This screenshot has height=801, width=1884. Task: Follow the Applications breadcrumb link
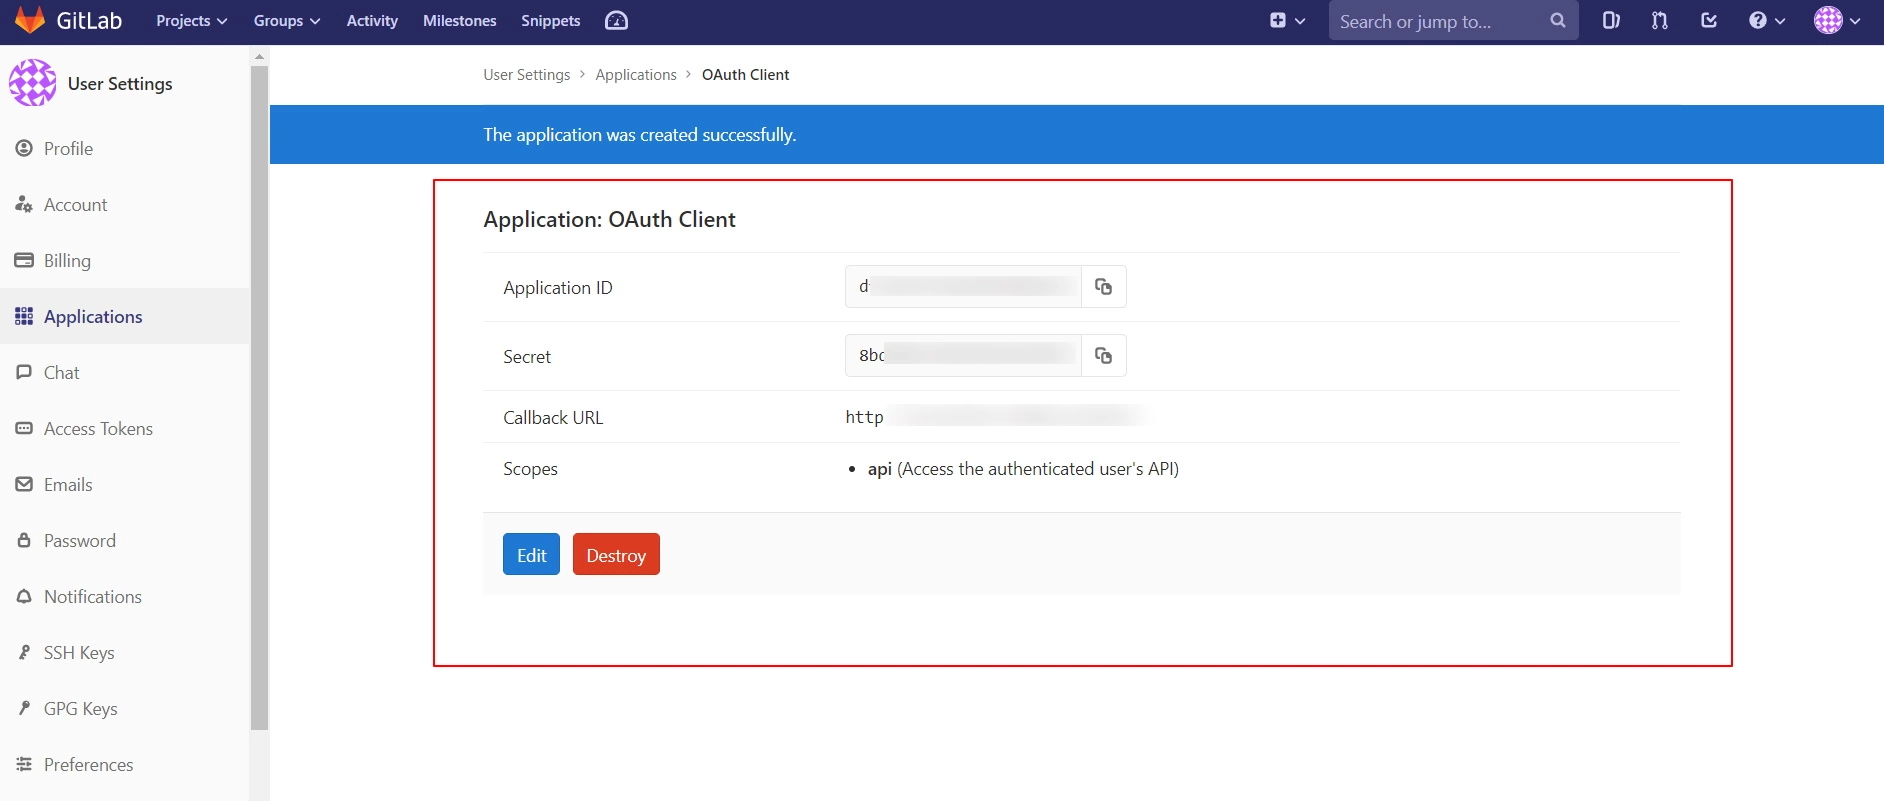click(x=636, y=75)
